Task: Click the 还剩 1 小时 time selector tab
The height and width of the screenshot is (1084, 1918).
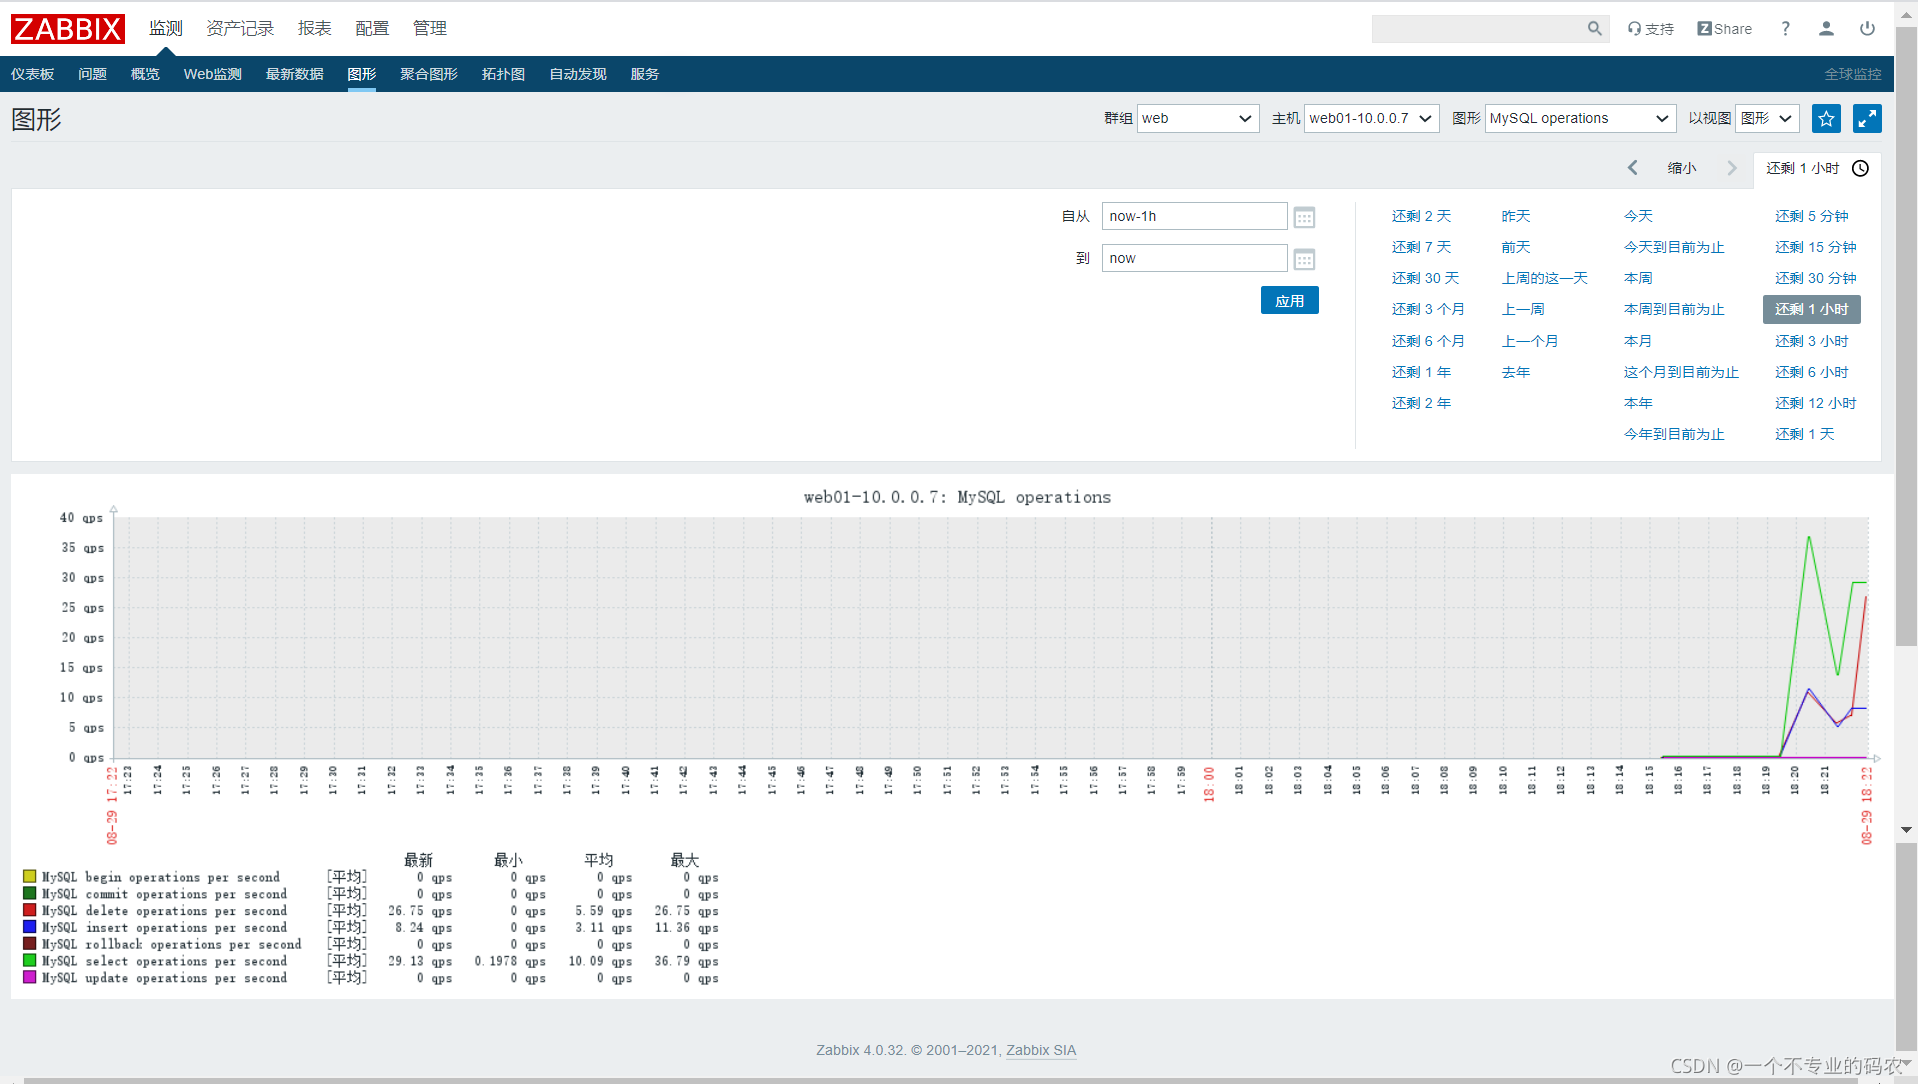Action: coord(1817,168)
